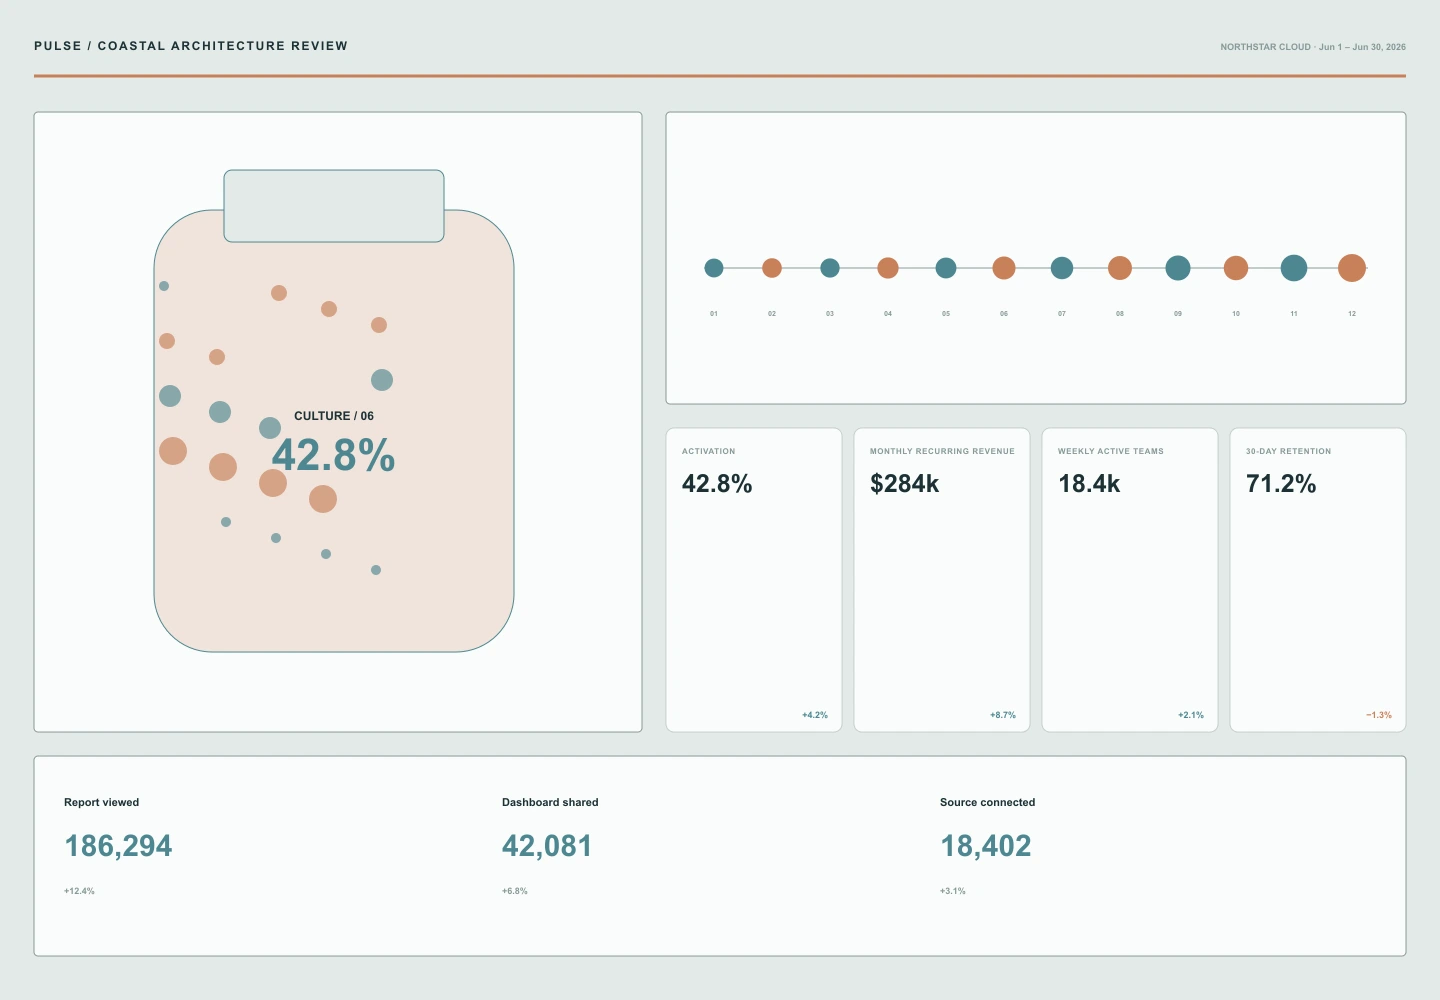
Task: Click the −1.3% retention change indicator
Action: [1379, 715]
